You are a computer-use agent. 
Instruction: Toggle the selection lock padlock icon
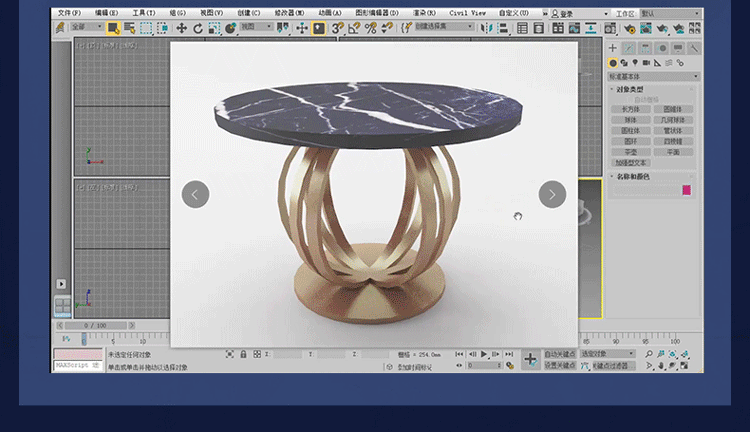coord(243,354)
